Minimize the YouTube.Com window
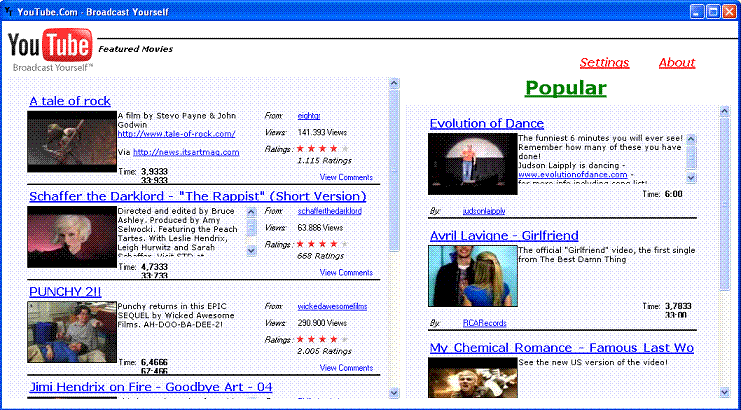 pyautogui.click(x=697, y=11)
